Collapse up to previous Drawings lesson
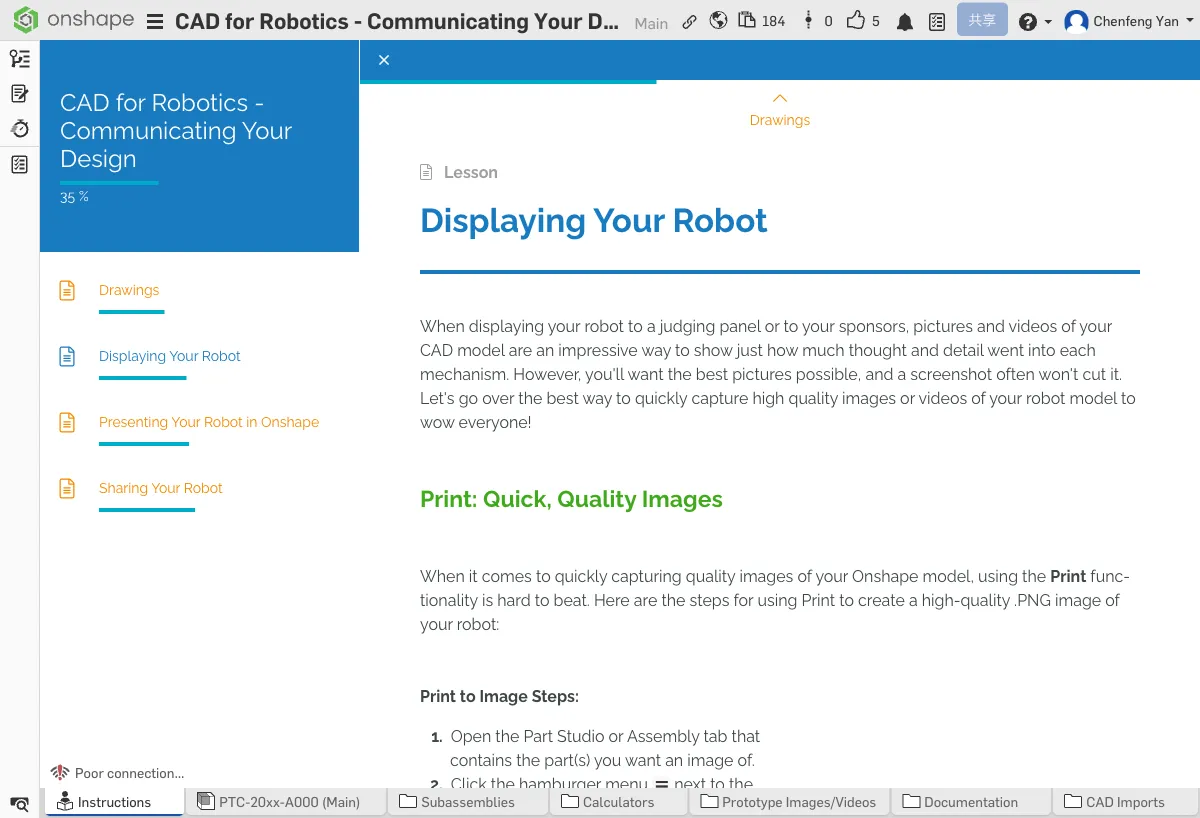 [780, 109]
